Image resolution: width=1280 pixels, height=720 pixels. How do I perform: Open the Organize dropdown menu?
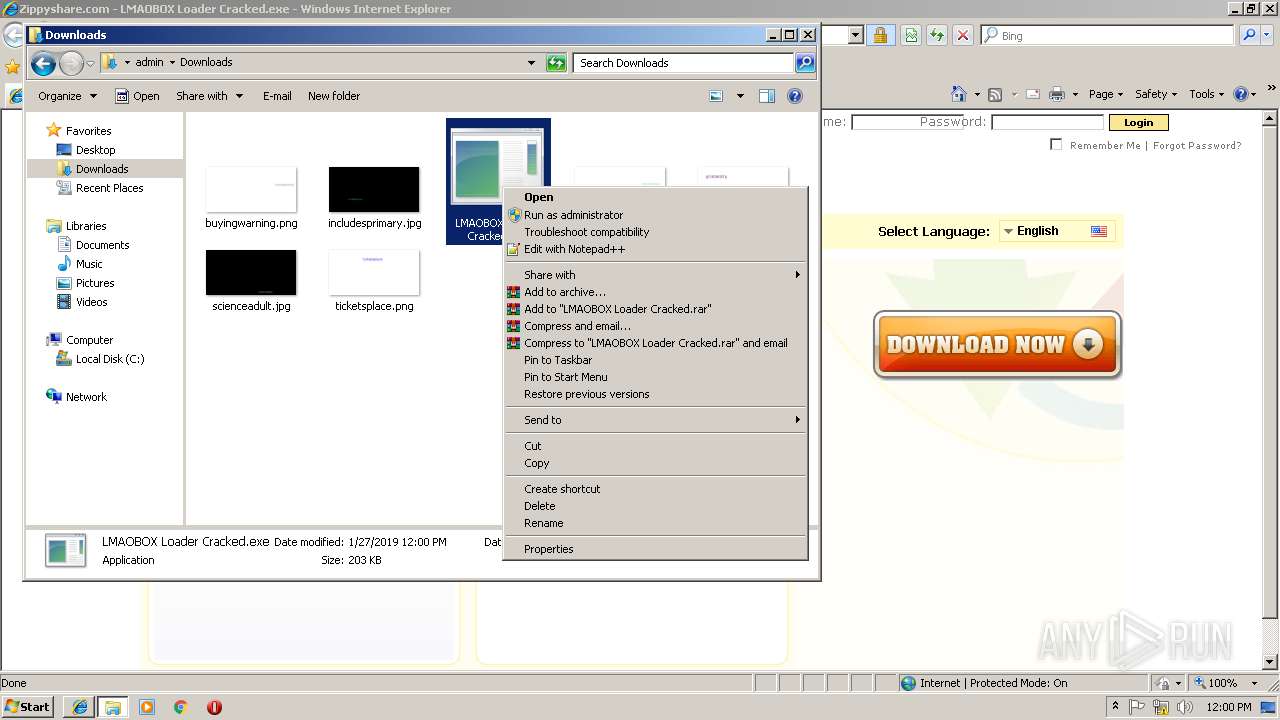[x=67, y=96]
